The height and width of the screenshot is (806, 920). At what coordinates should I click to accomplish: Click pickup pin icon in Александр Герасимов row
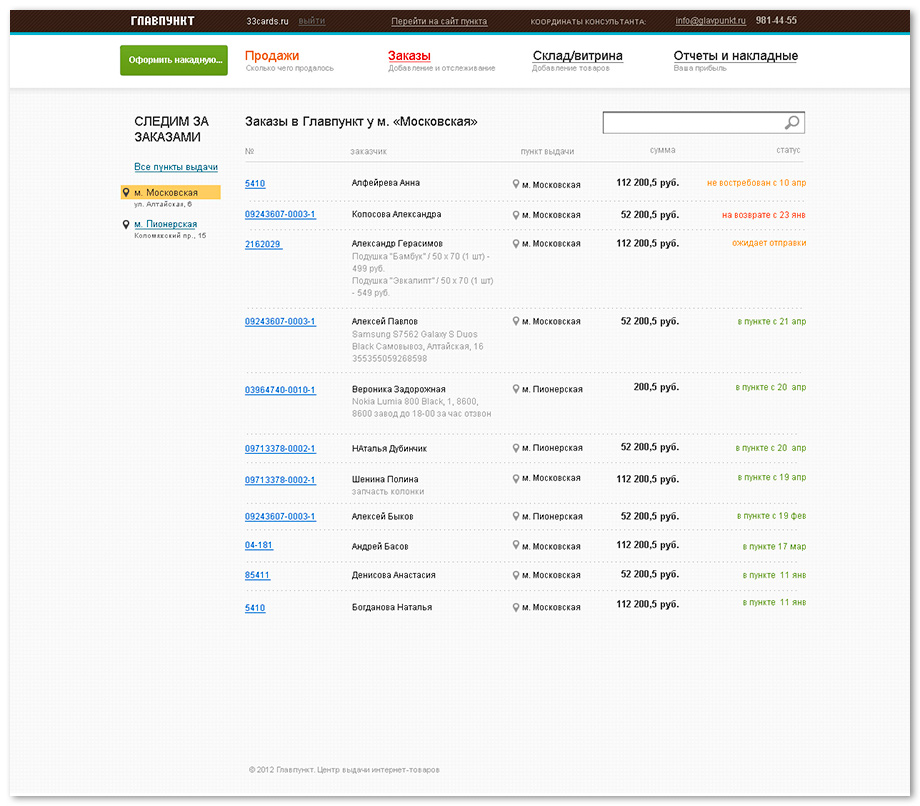(515, 243)
